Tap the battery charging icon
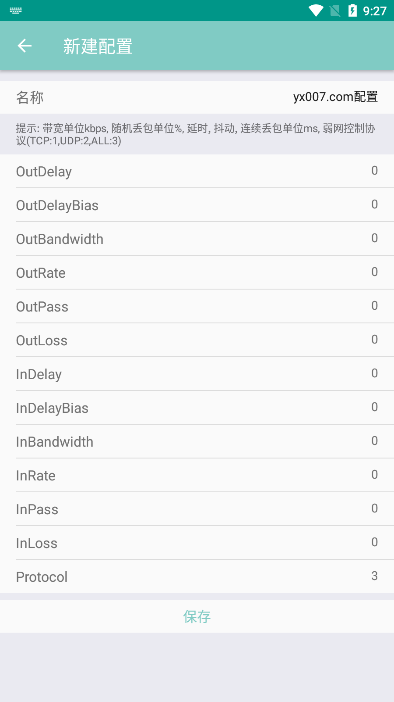Image resolution: width=394 pixels, height=702 pixels. pos(353,10)
